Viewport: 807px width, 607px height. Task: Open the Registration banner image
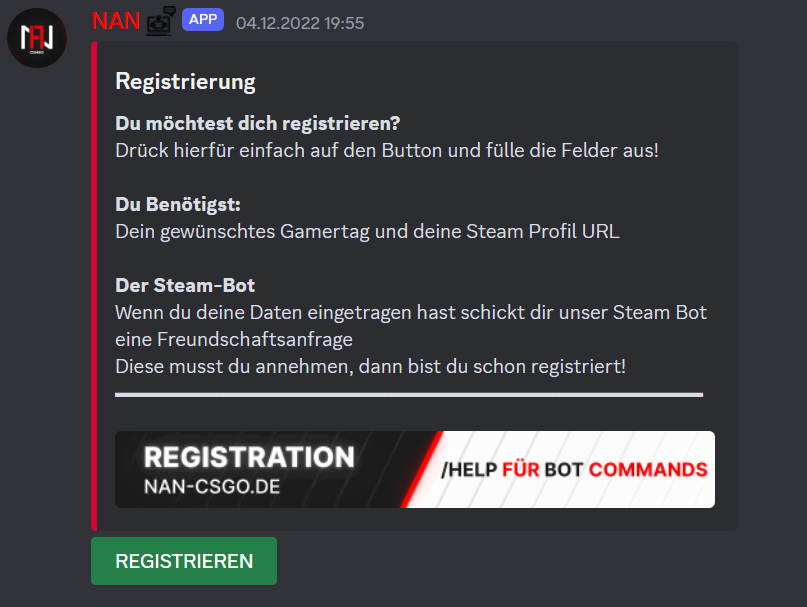415,470
